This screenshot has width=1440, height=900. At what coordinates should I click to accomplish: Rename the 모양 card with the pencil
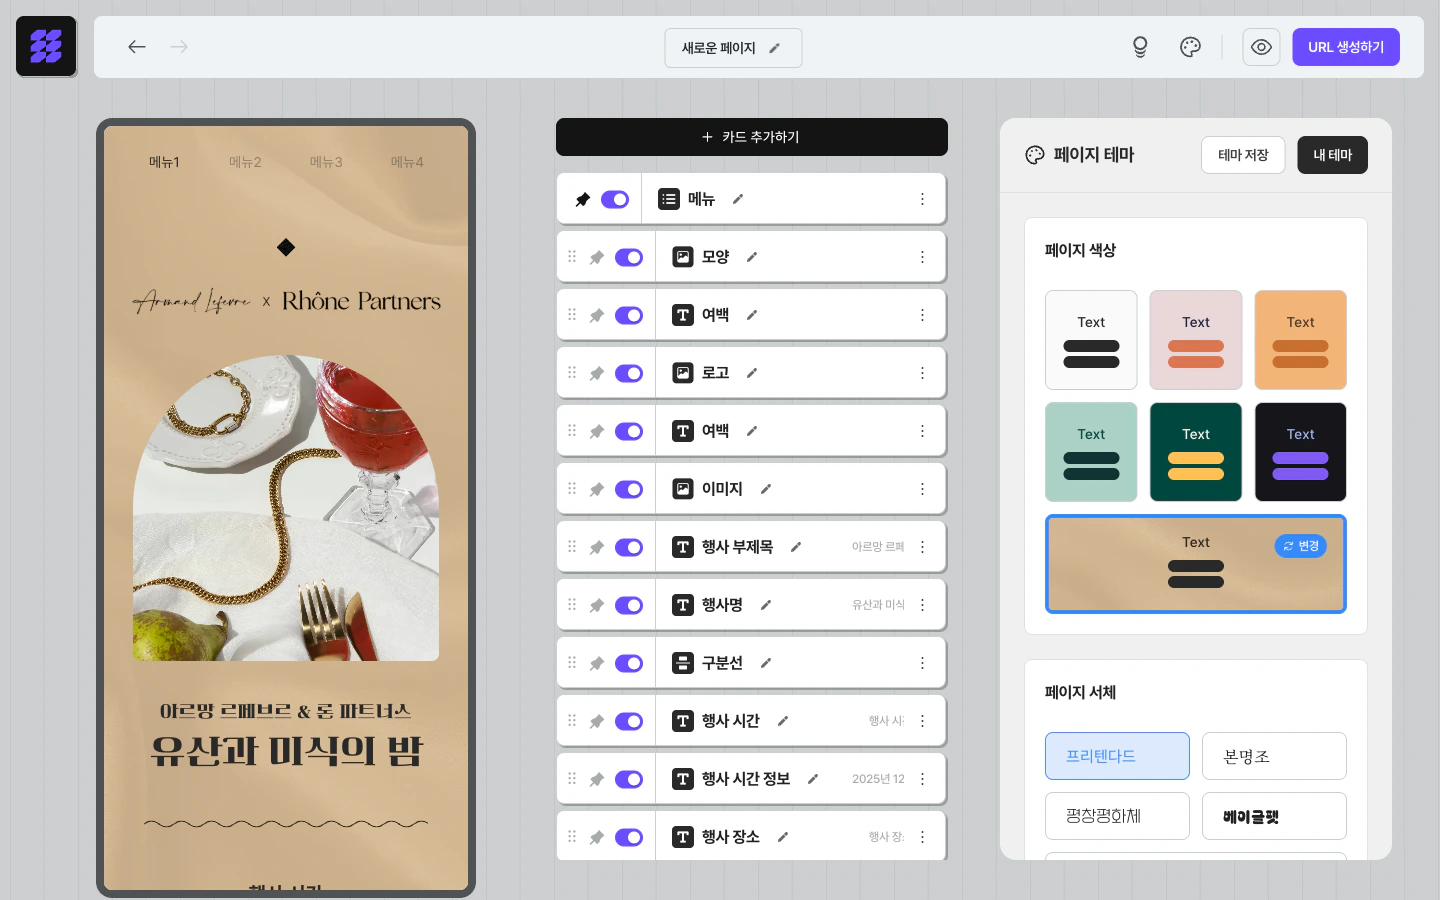752,257
